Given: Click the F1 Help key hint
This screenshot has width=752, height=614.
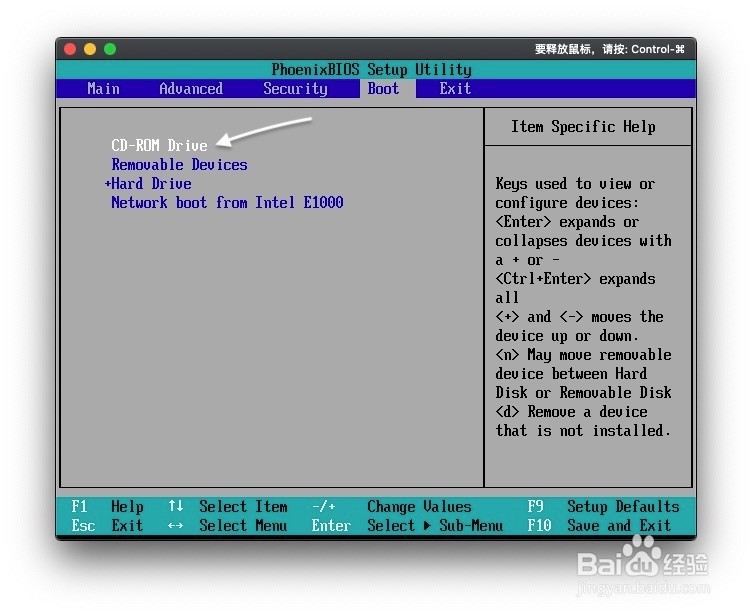Looking at the screenshot, I should [107, 507].
